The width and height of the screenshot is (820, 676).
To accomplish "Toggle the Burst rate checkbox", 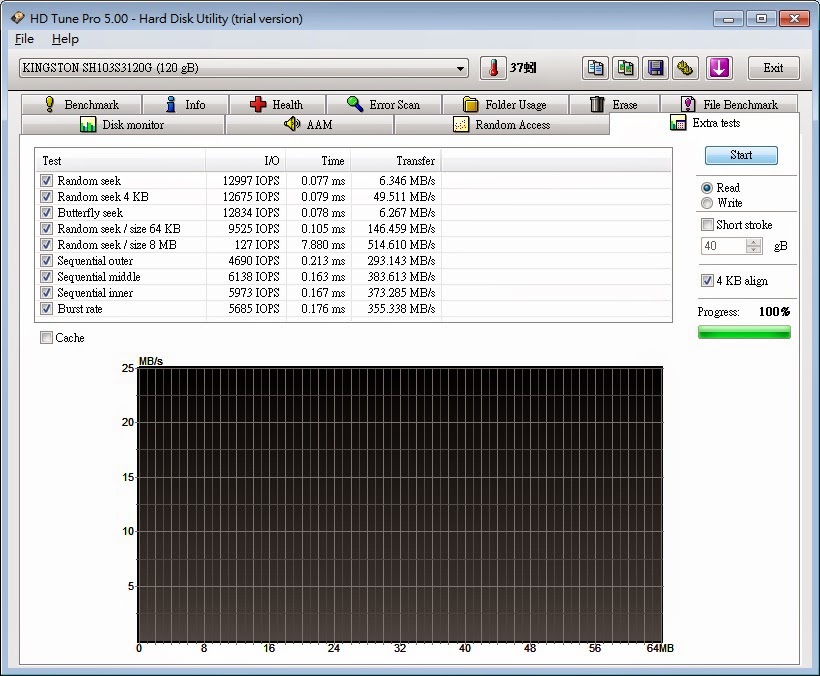I will pyautogui.click(x=46, y=308).
